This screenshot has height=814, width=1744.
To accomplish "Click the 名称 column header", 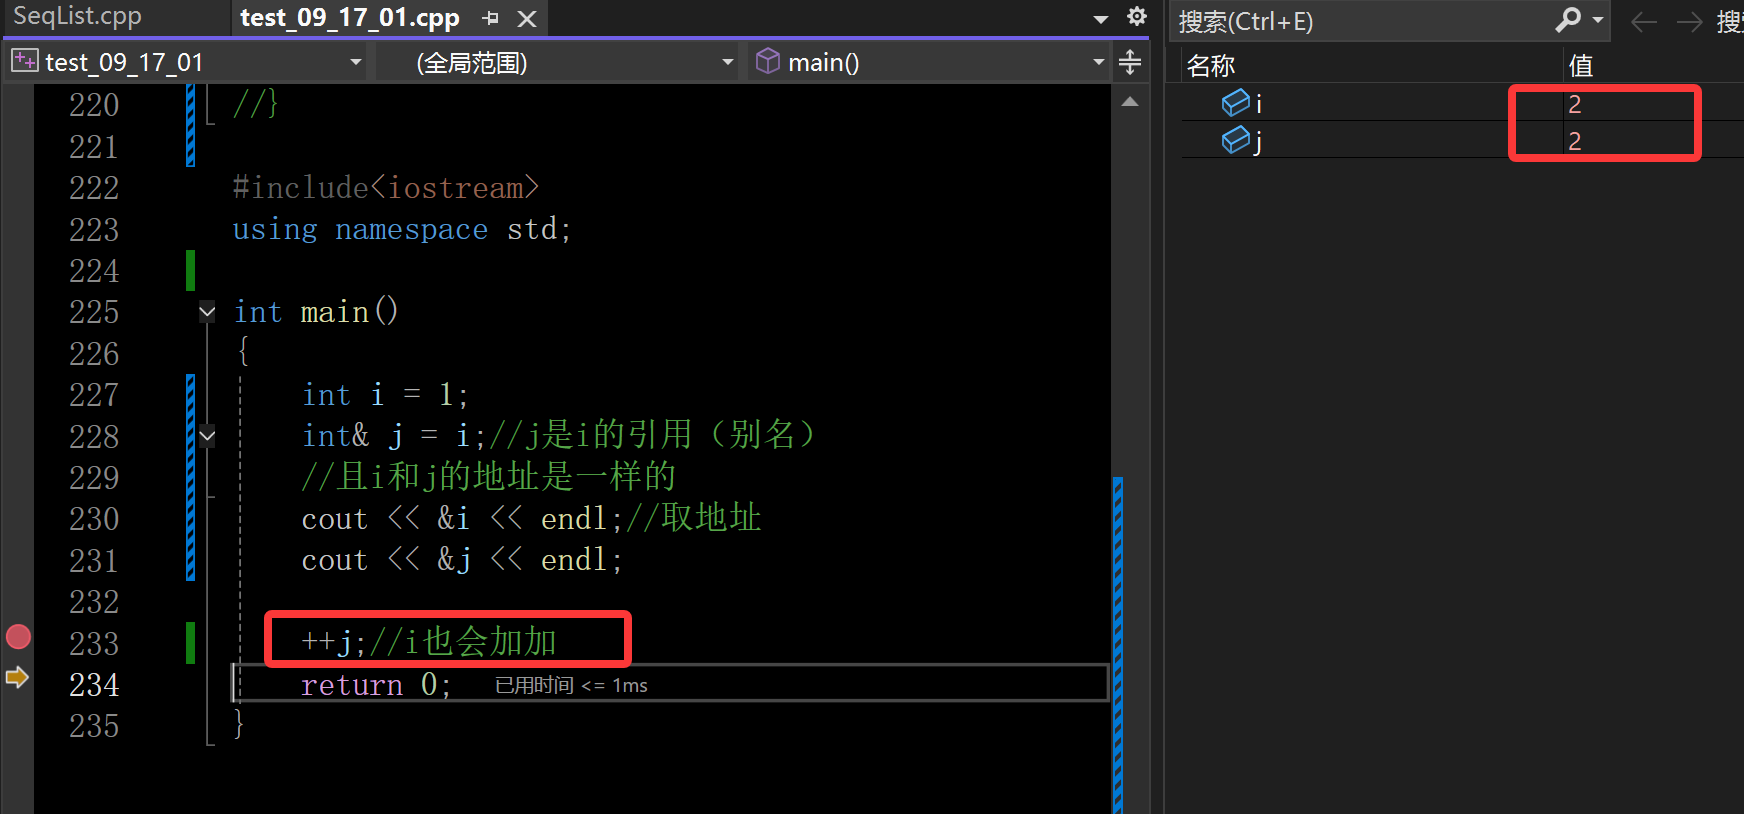I will coord(1211,66).
